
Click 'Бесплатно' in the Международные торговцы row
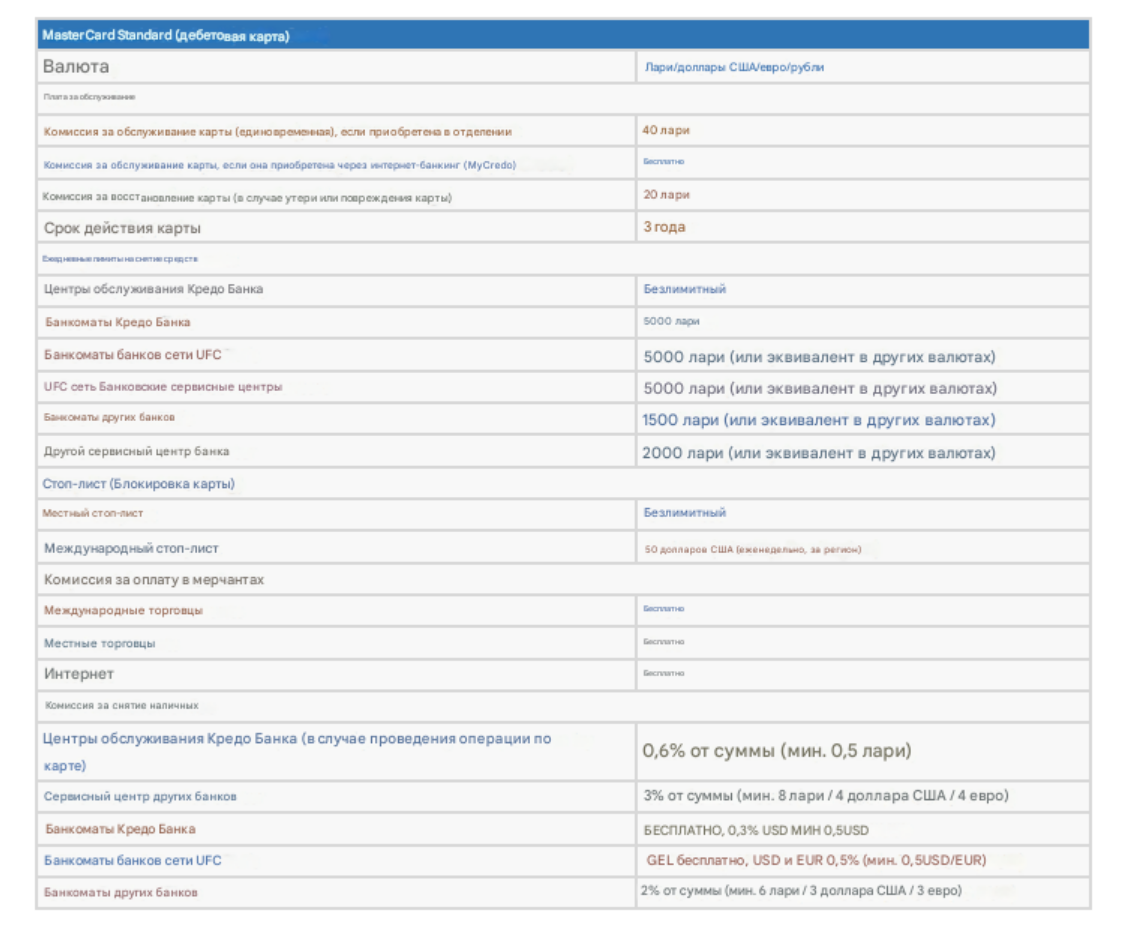(x=663, y=609)
